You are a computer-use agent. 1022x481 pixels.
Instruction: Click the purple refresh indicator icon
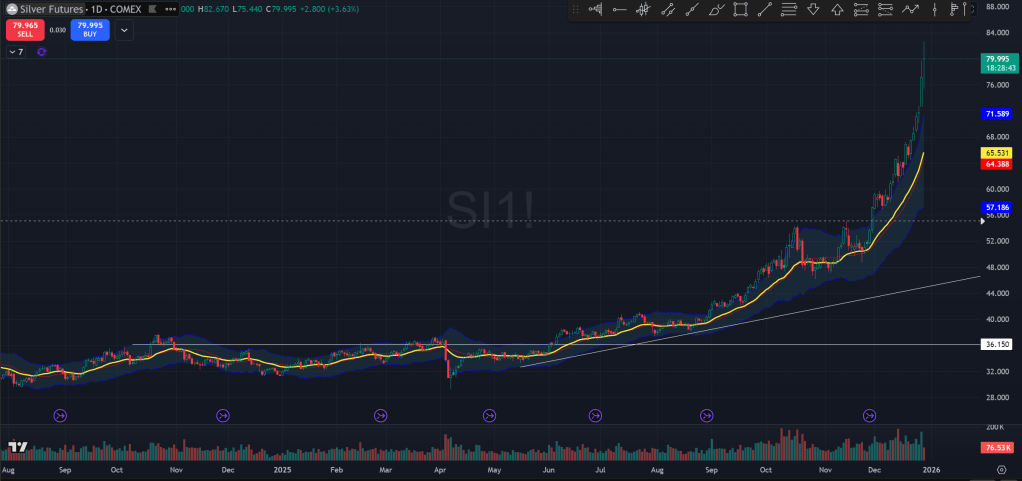41,51
